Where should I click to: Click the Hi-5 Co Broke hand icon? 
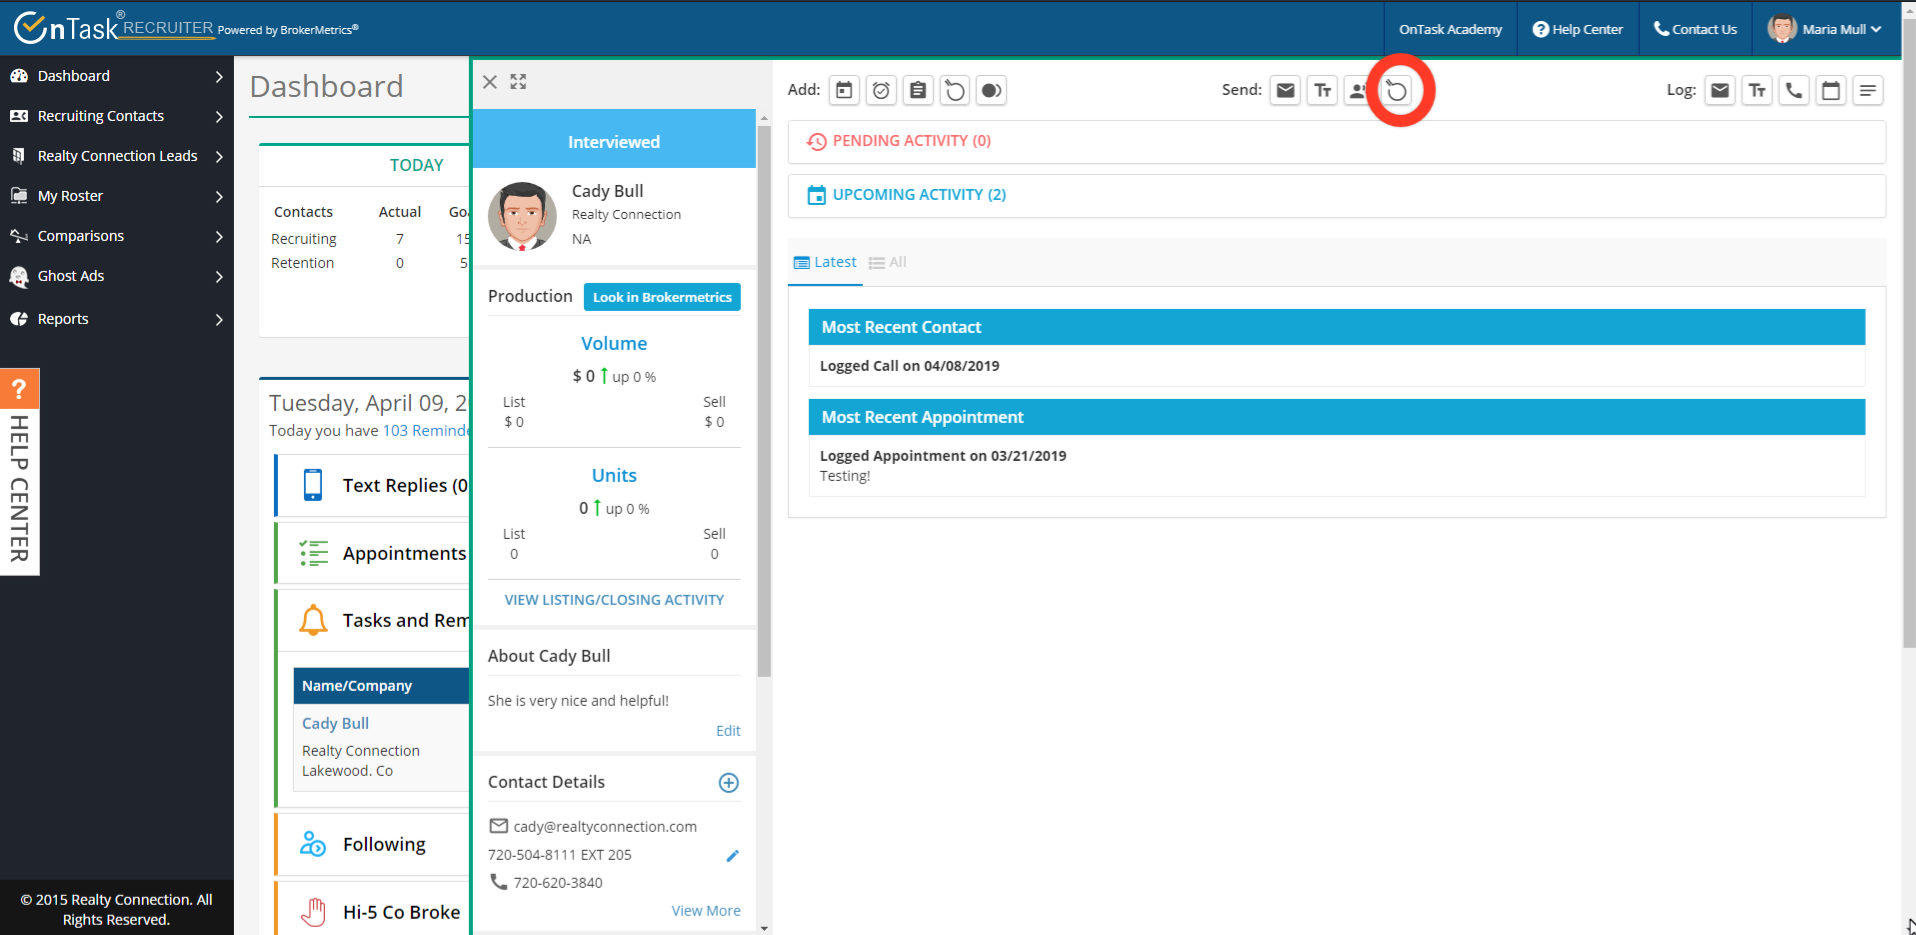[x=313, y=912]
